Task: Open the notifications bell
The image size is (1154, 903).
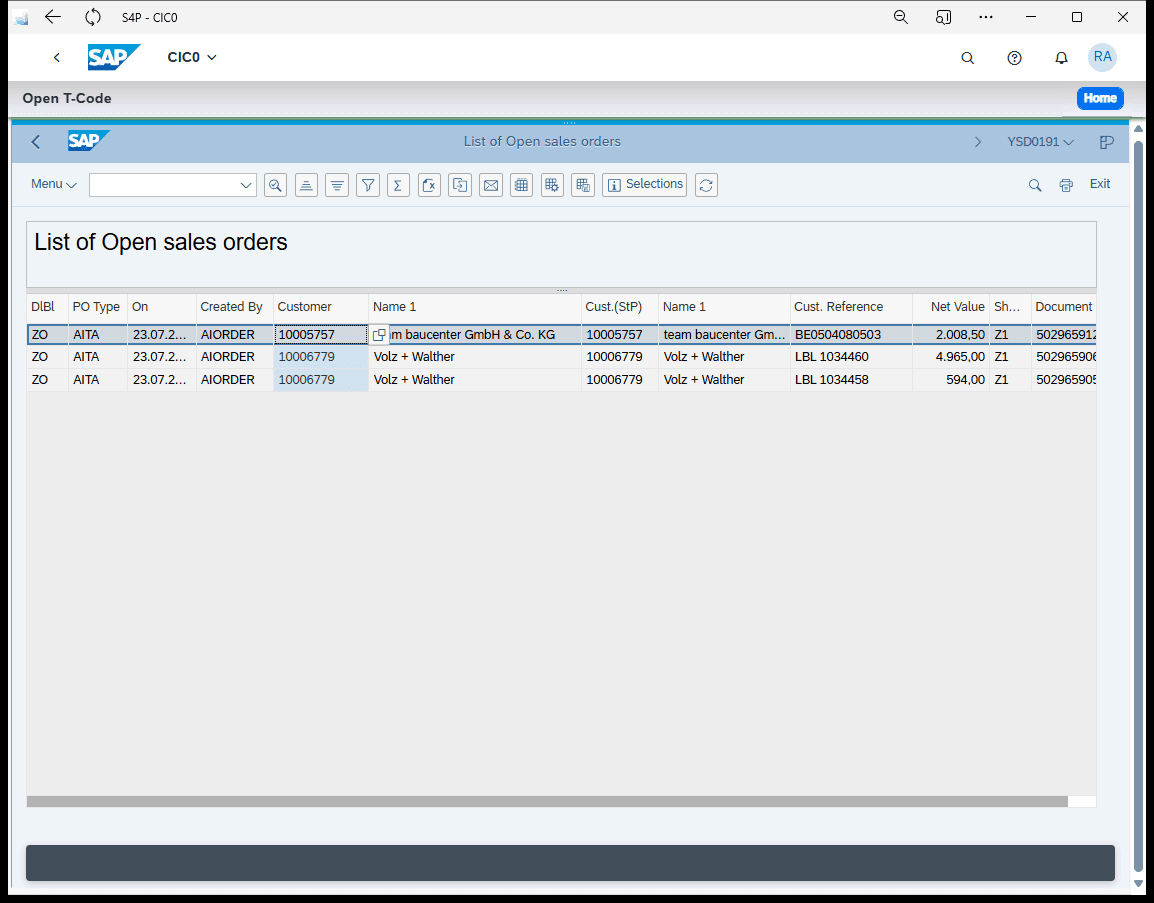Action: (x=1061, y=57)
